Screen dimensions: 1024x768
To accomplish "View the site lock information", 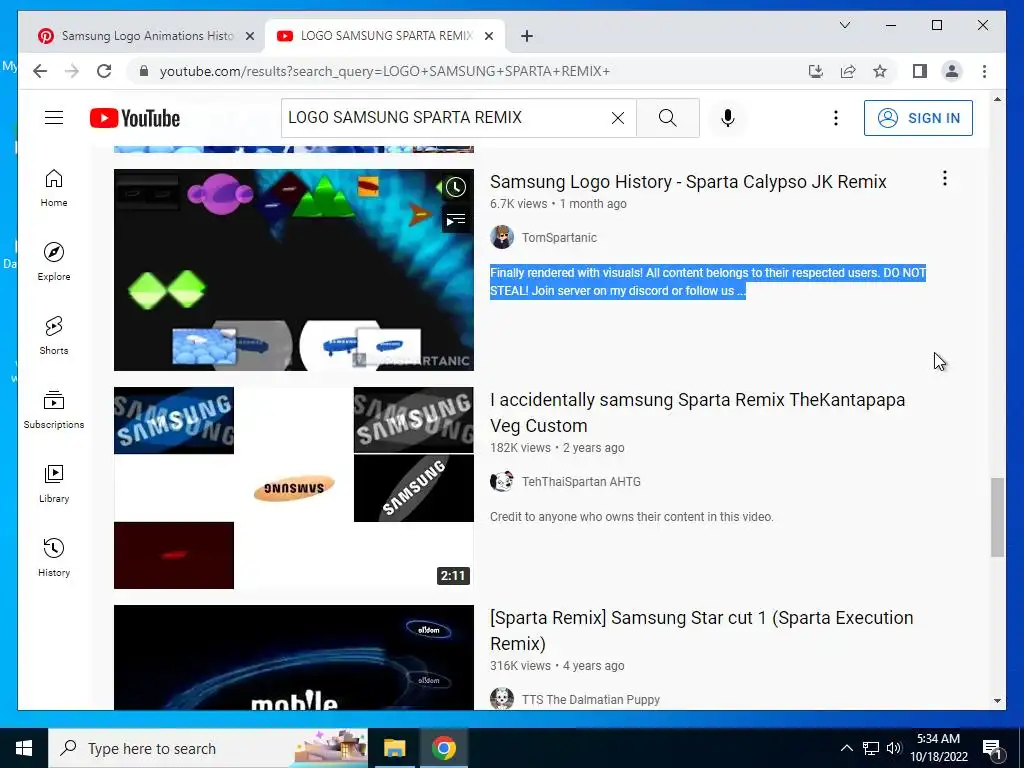I will [x=144, y=71].
